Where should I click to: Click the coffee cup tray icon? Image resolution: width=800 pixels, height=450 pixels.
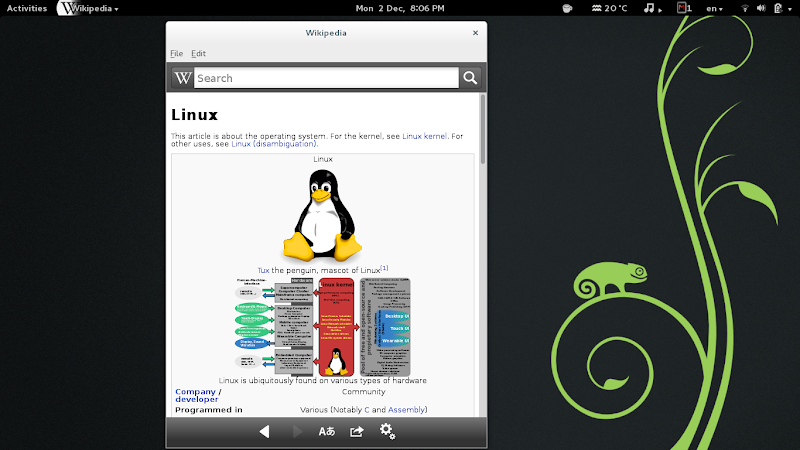coord(567,8)
